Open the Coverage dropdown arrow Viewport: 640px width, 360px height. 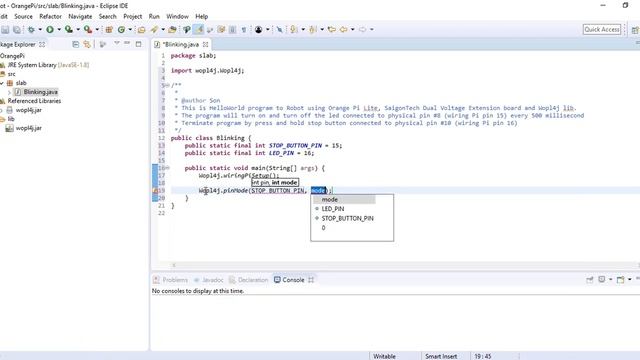click(78, 29)
